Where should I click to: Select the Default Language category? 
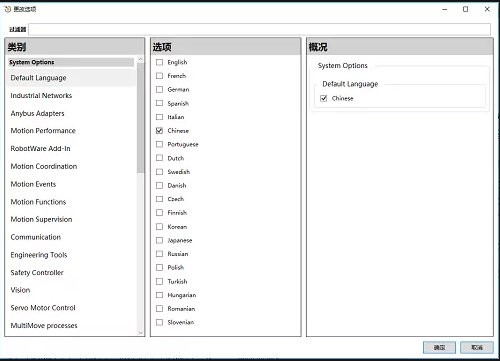click(71, 78)
